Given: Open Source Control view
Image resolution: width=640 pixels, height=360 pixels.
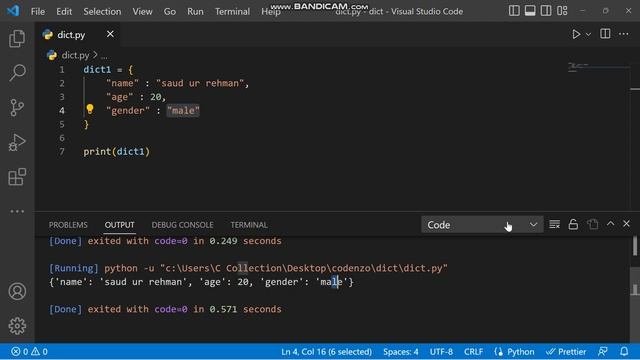Looking at the screenshot, I should (x=17, y=108).
